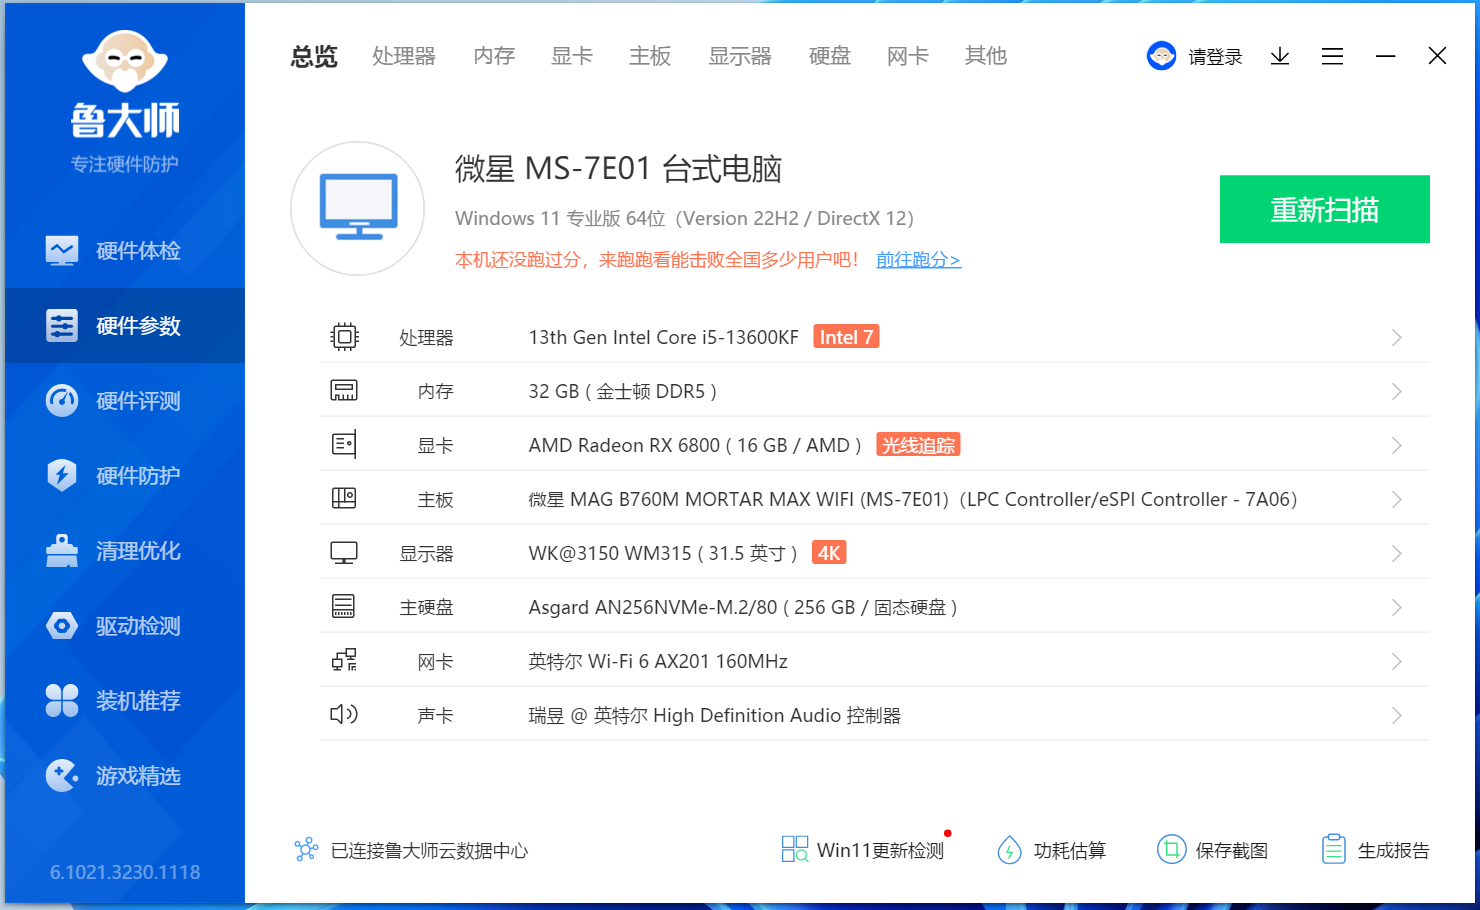The width and height of the screenshot is (1480, 910).
Task: Click the user avatar login icon
Action: coord(1161,56)
